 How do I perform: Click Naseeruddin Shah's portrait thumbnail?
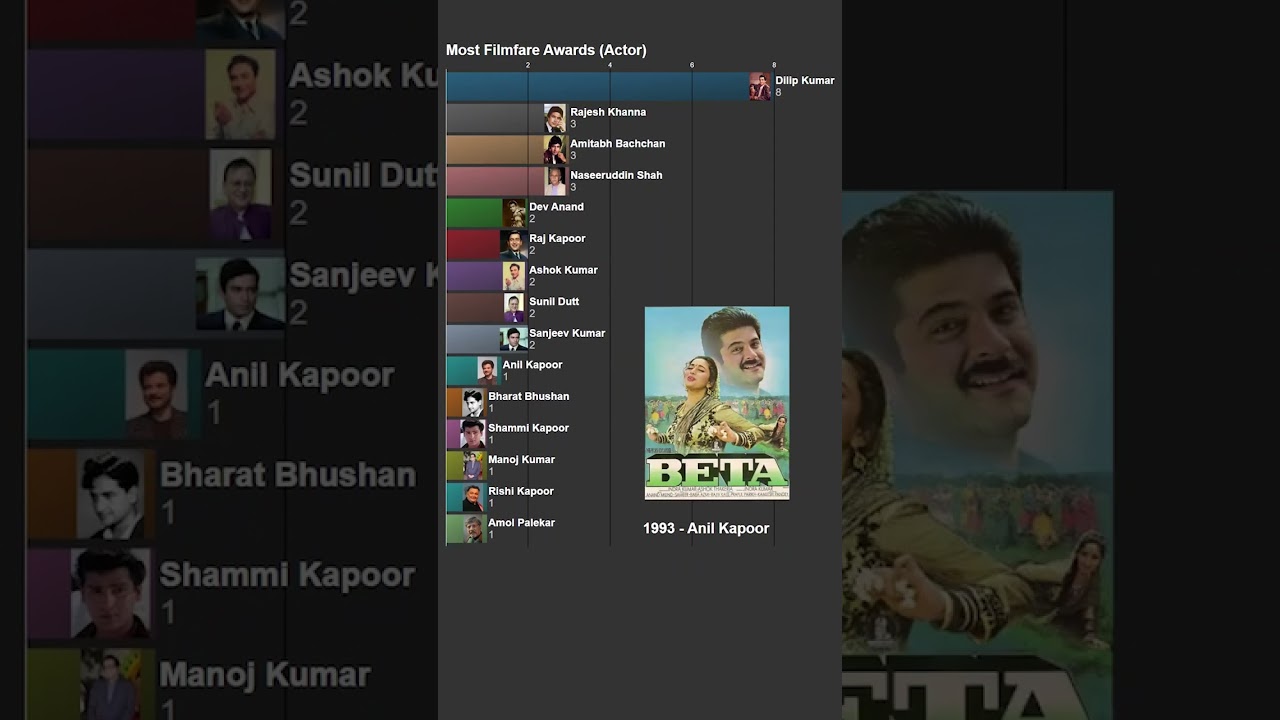(x=555, y=181)
